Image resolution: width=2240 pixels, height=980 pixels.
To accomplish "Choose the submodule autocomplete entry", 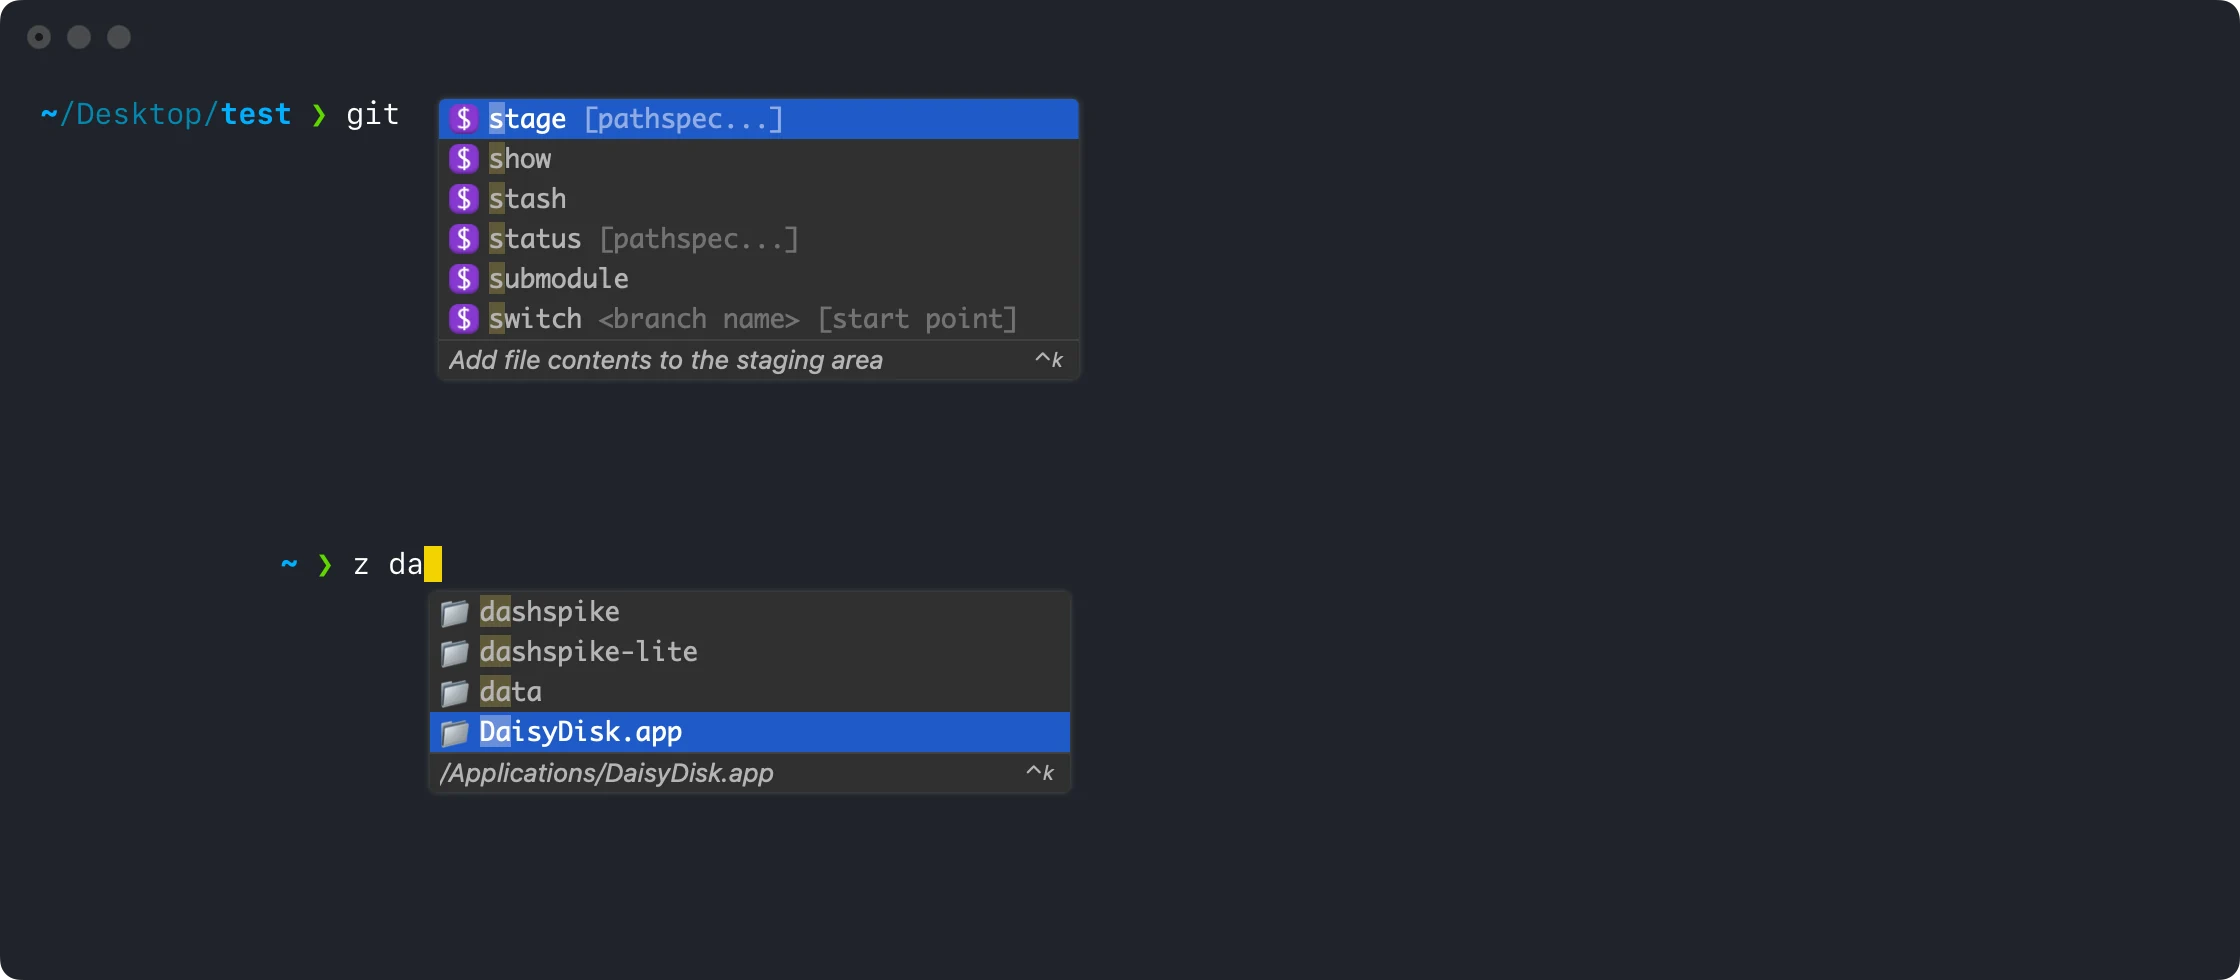I will 559,279.
